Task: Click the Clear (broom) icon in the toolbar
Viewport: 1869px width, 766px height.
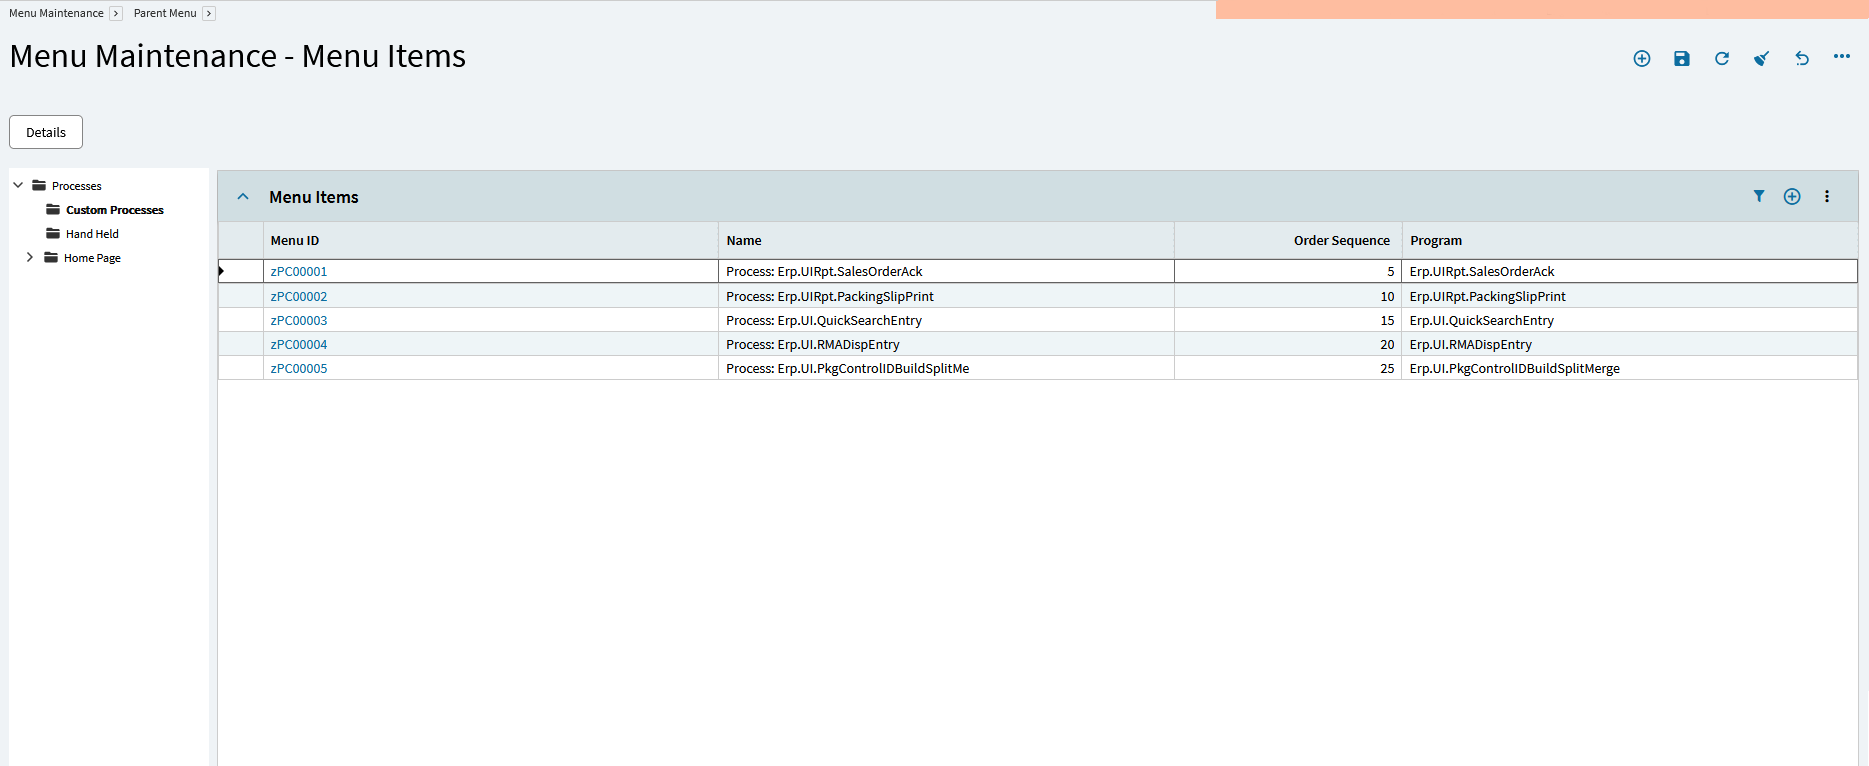Action: coord(1762,58)
